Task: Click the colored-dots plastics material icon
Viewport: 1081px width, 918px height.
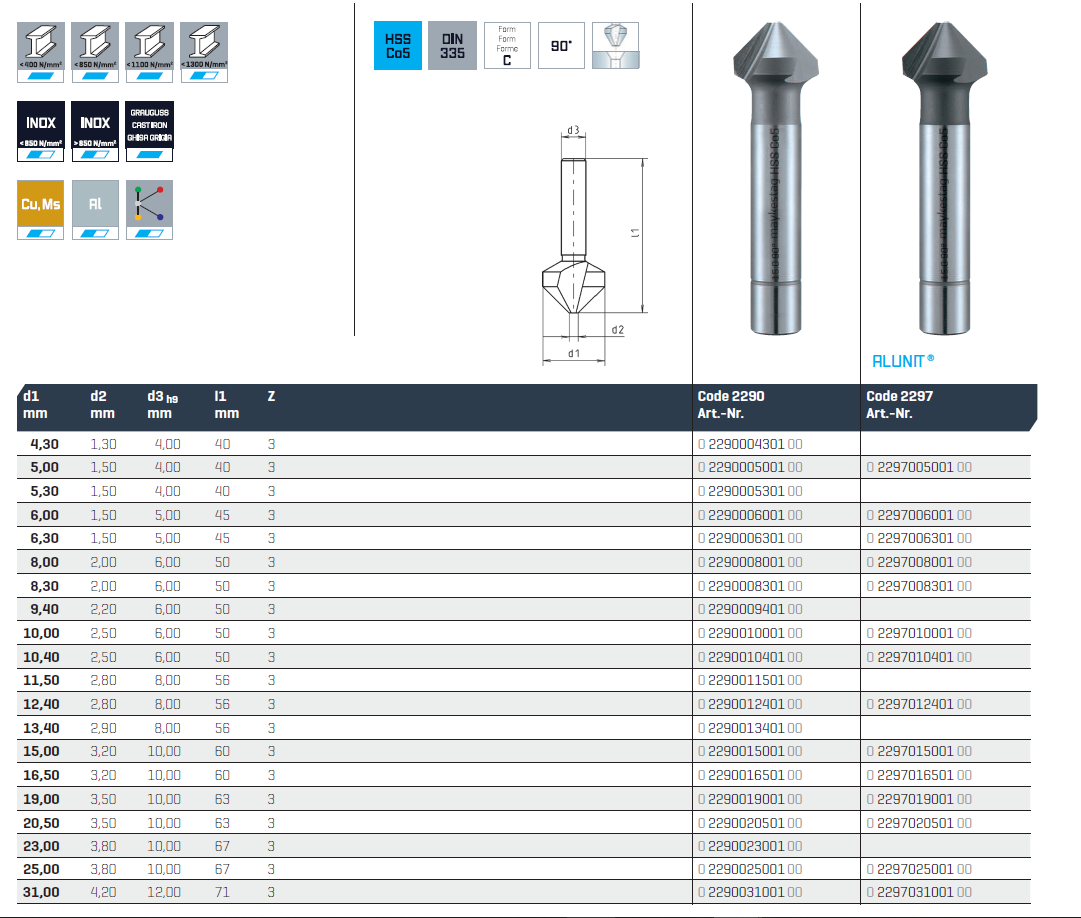Action: pyautogui.click(x=149, y=209)
